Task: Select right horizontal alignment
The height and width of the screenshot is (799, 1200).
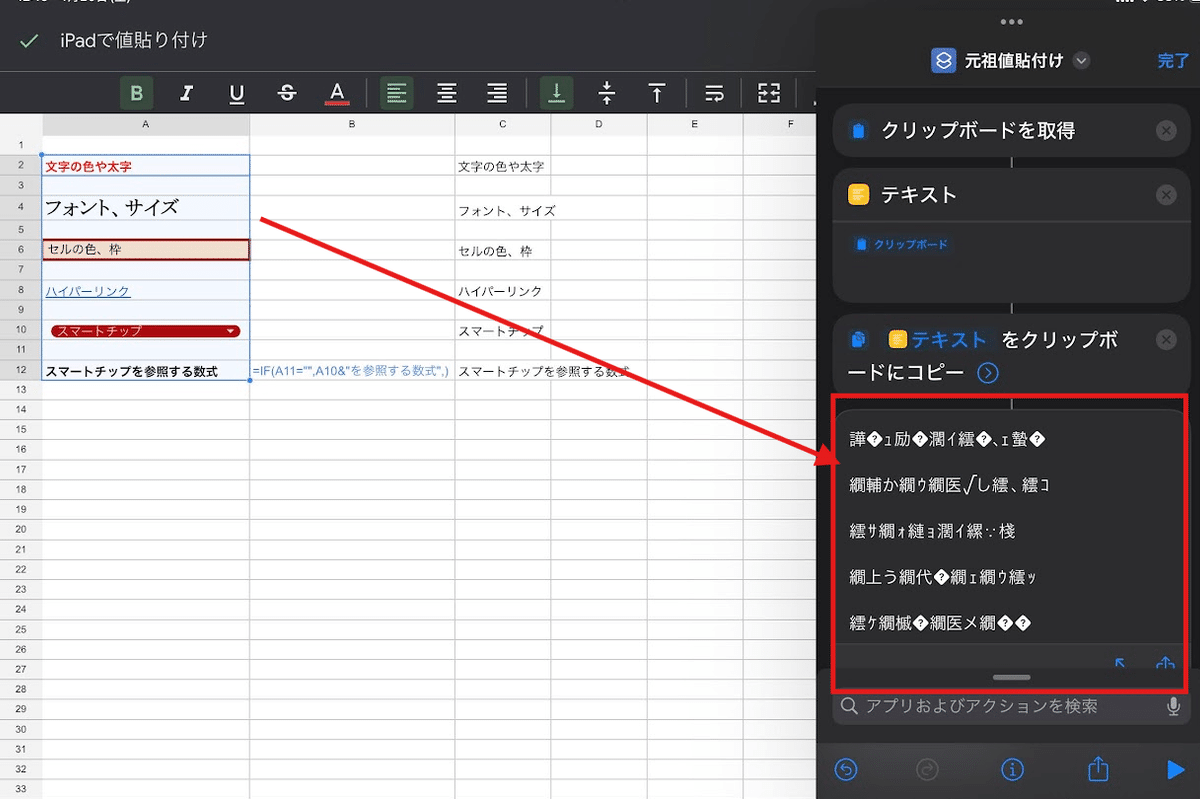Action: click(497, 93)
